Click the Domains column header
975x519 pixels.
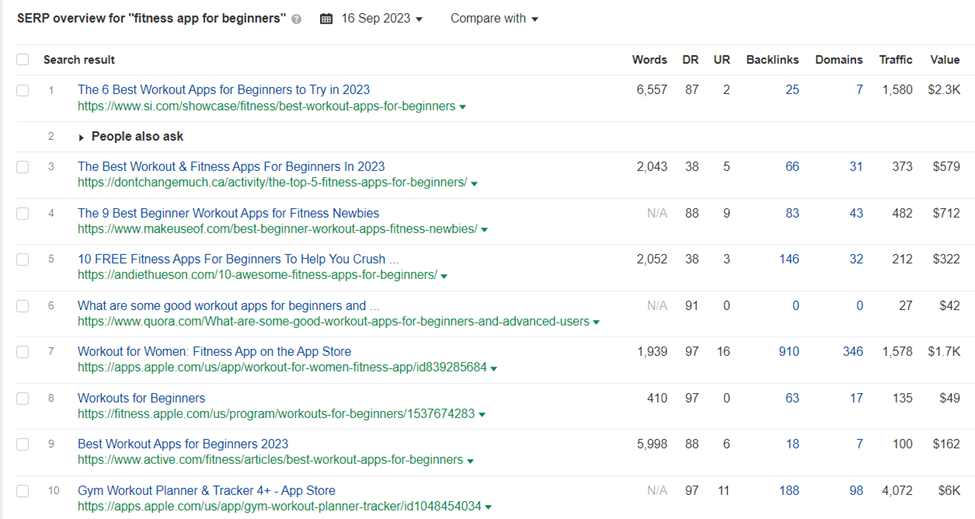tap(839, 60)
